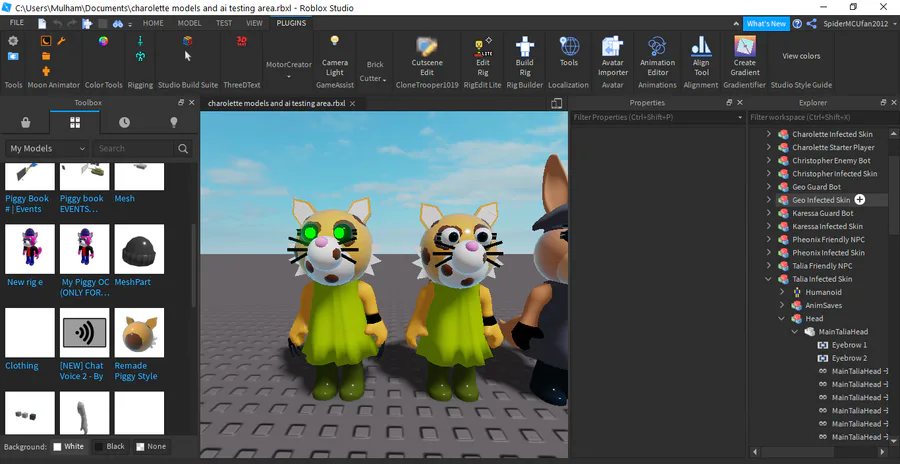
Task: Click the share icon near username
Action: (x=812, y=24)
